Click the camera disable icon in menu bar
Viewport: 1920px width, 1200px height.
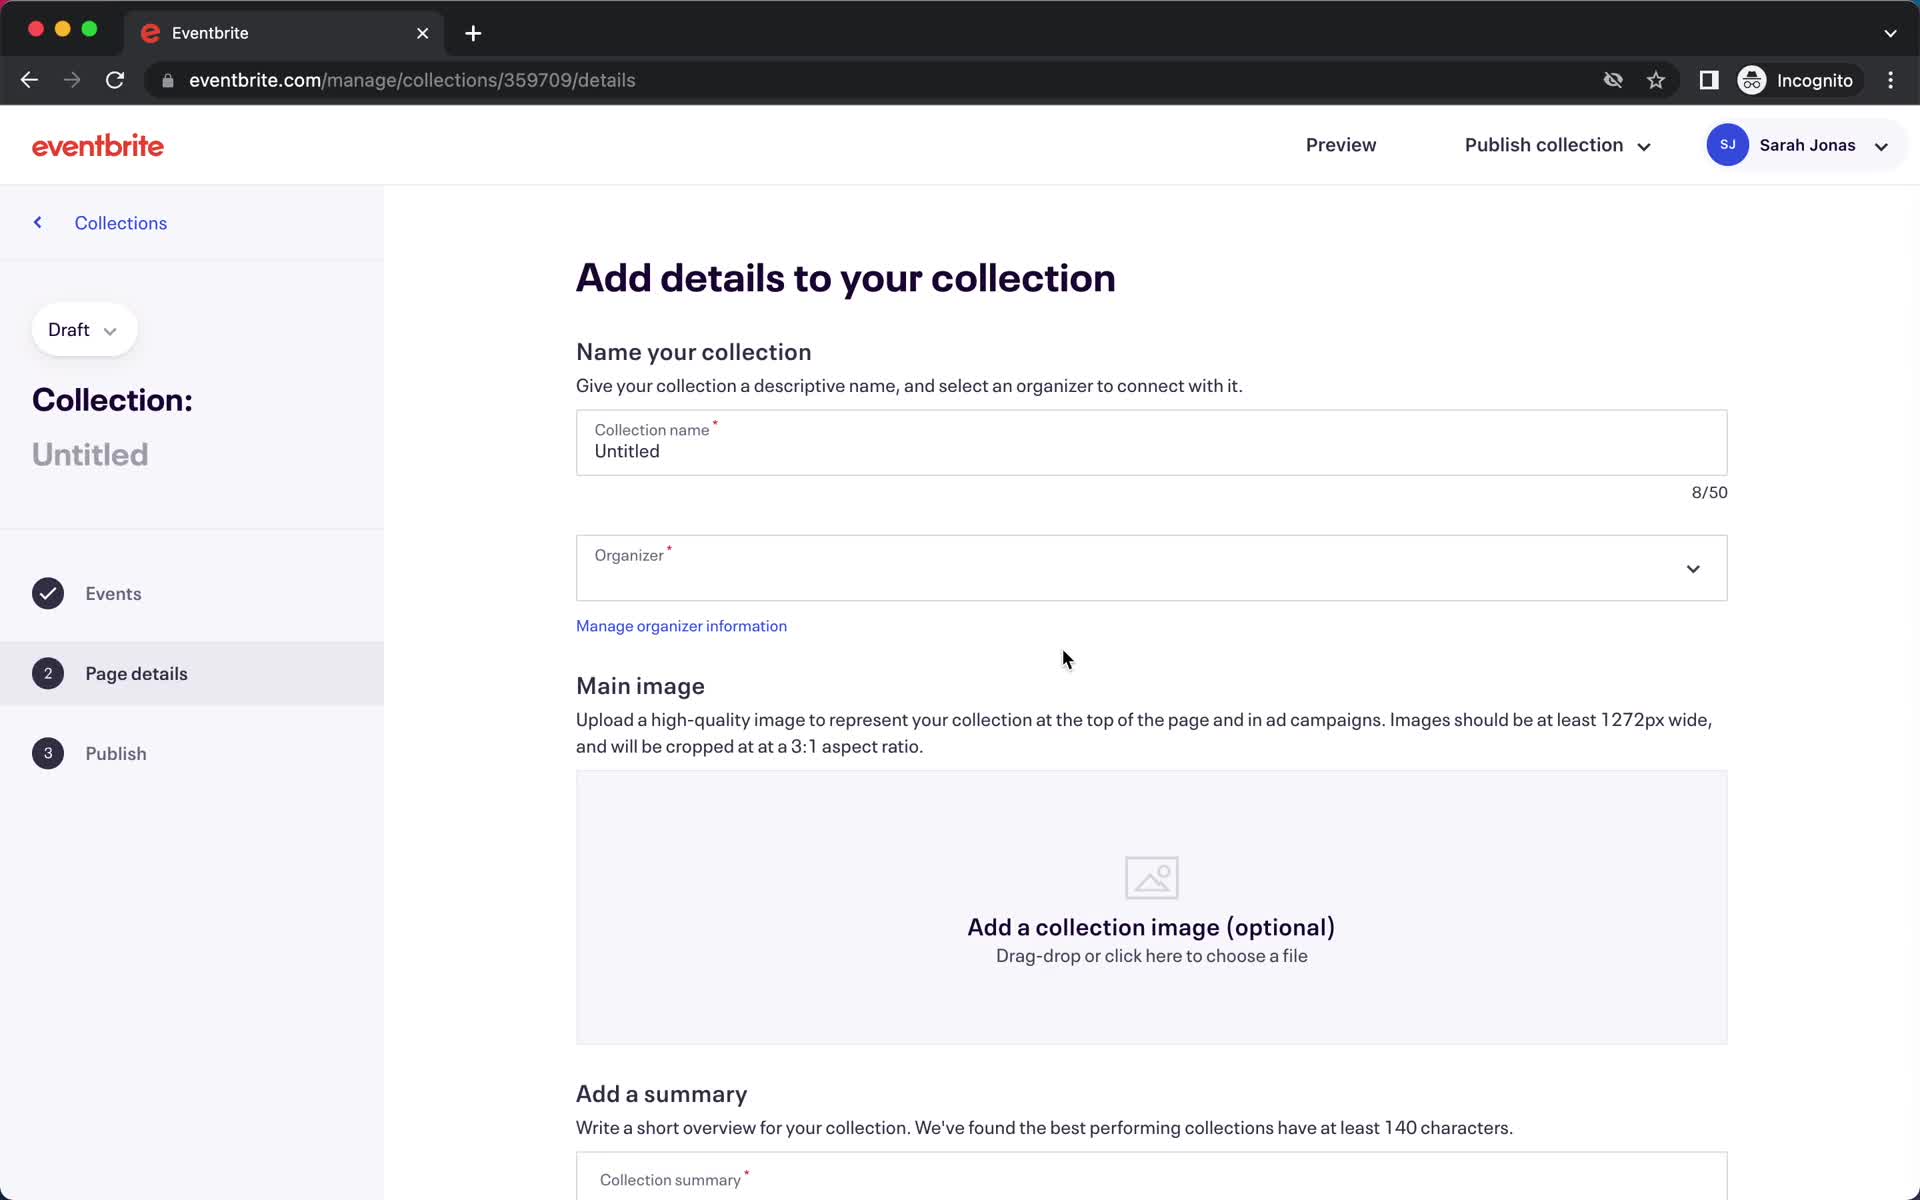tap(1612, 80)
